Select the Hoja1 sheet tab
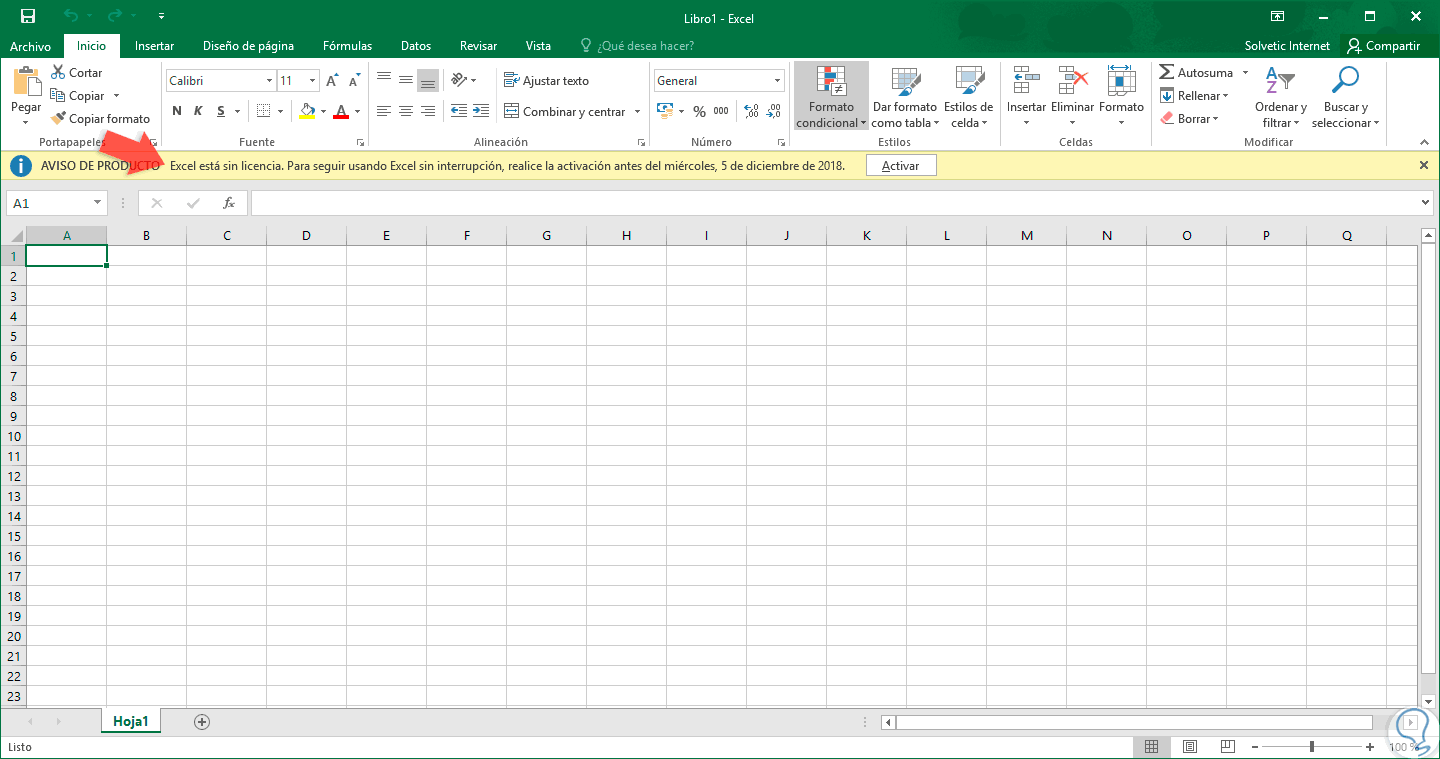Image resolution: width=1440 pixels, height=759 pixels. pos(131,721)
